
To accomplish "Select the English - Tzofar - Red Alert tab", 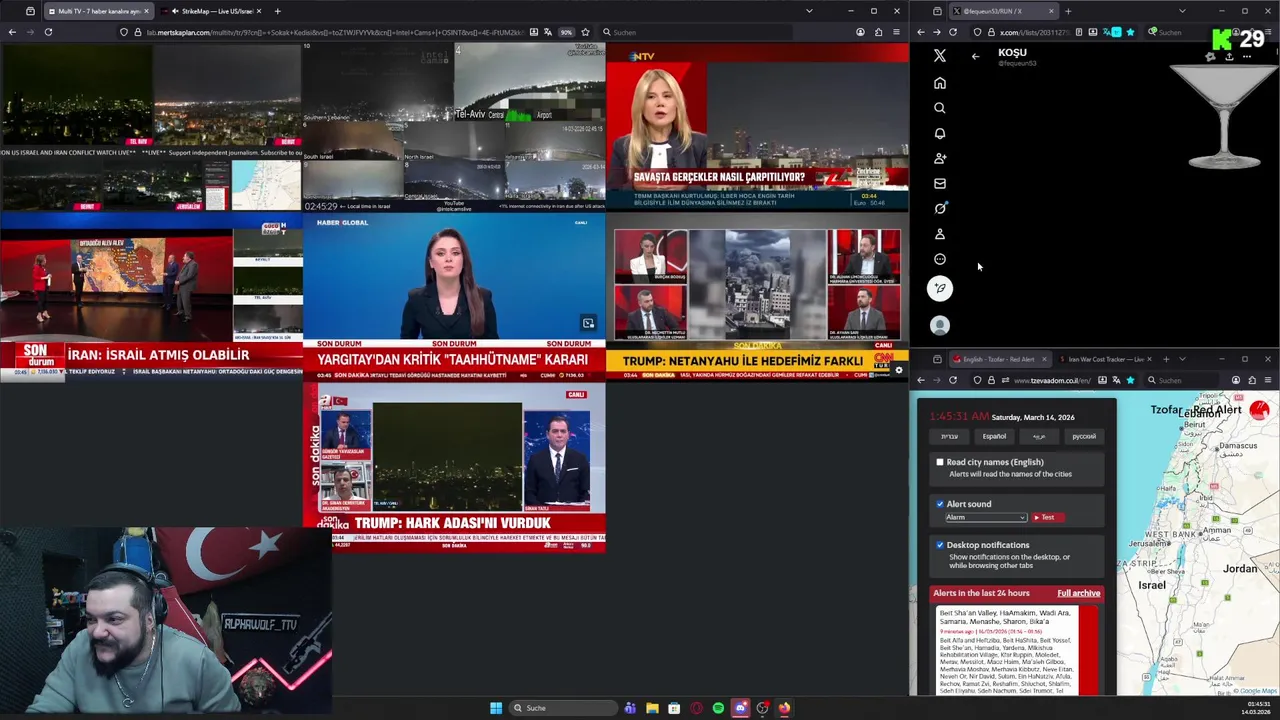I will click(999, 359).
